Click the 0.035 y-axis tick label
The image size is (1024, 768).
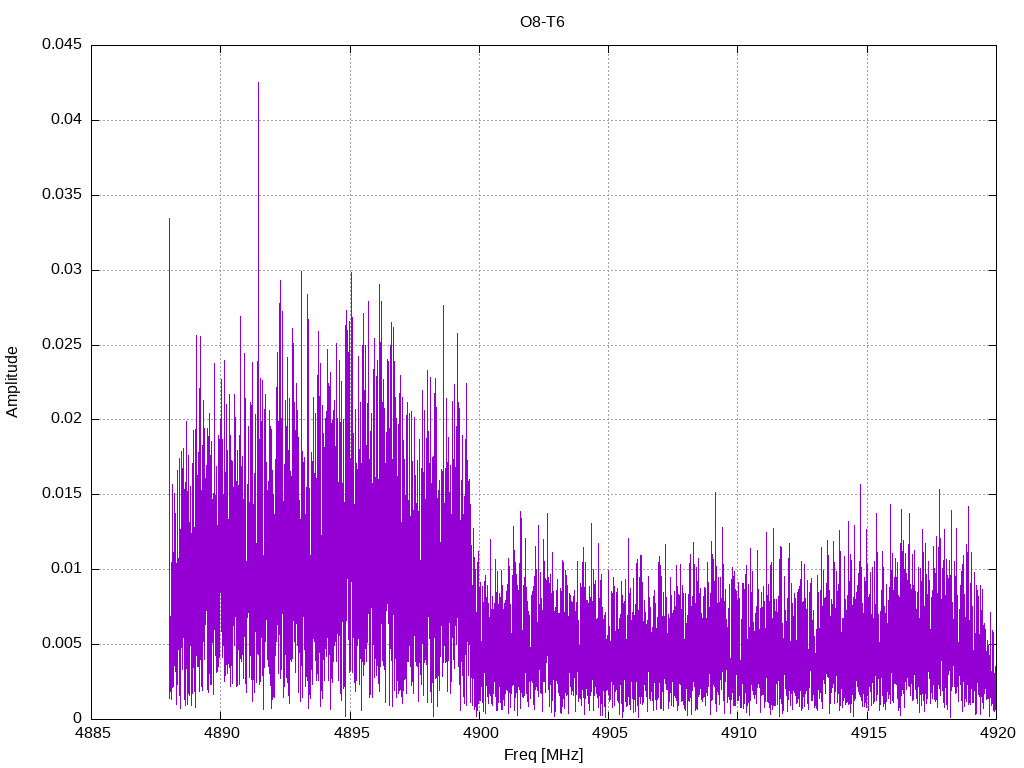pyautogui.click(x=61, y=195)
